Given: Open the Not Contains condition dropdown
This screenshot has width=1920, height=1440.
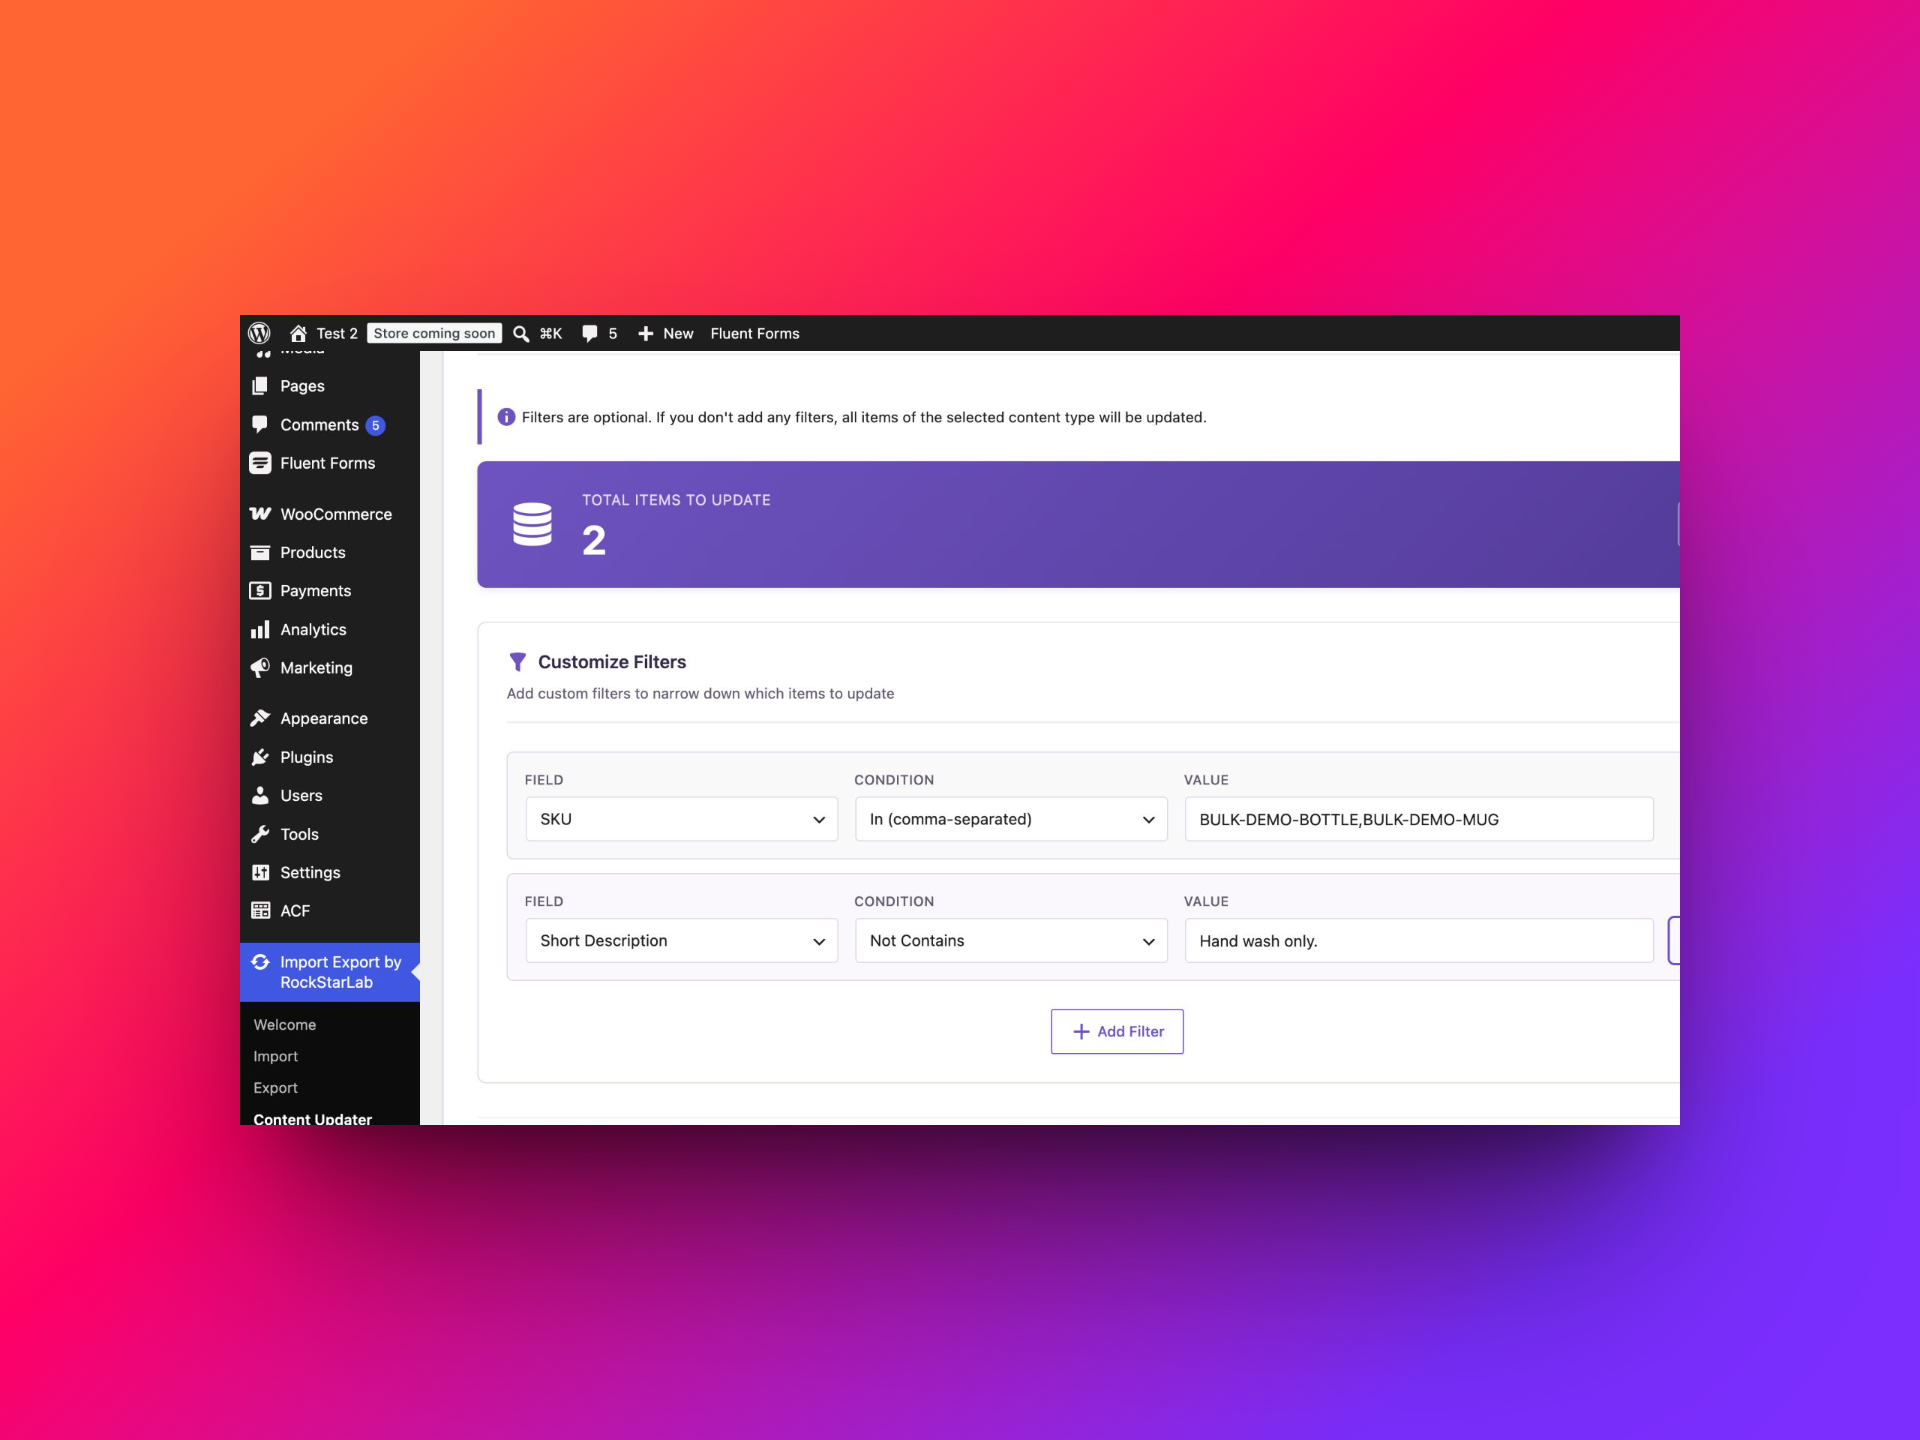Looking at the screenshot, I should point(1011,941).
